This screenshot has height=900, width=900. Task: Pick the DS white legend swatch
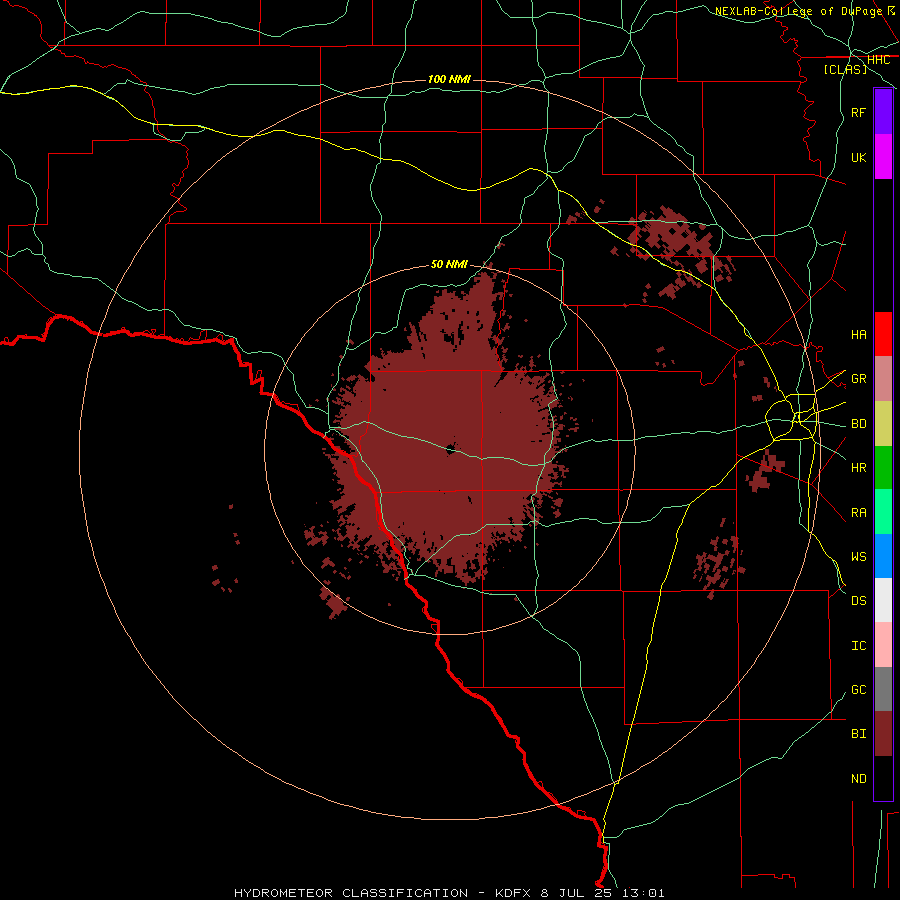[x=883, y=600]
